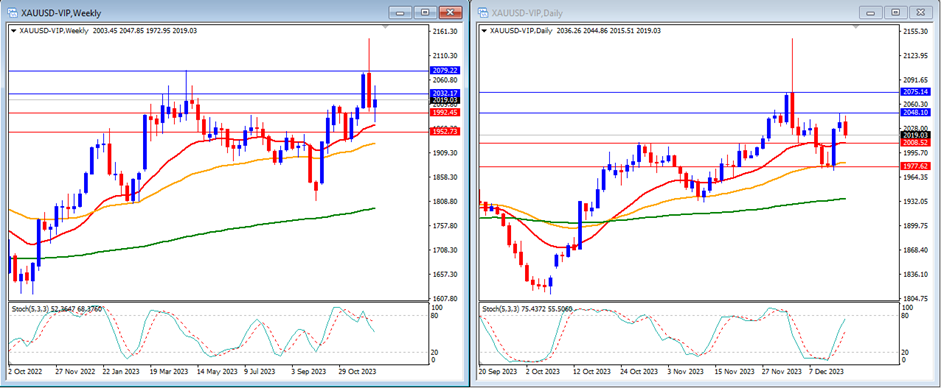941x388 pixels.
Task: Click the 1977.62 red price label
Action: [x=916, y=166]
